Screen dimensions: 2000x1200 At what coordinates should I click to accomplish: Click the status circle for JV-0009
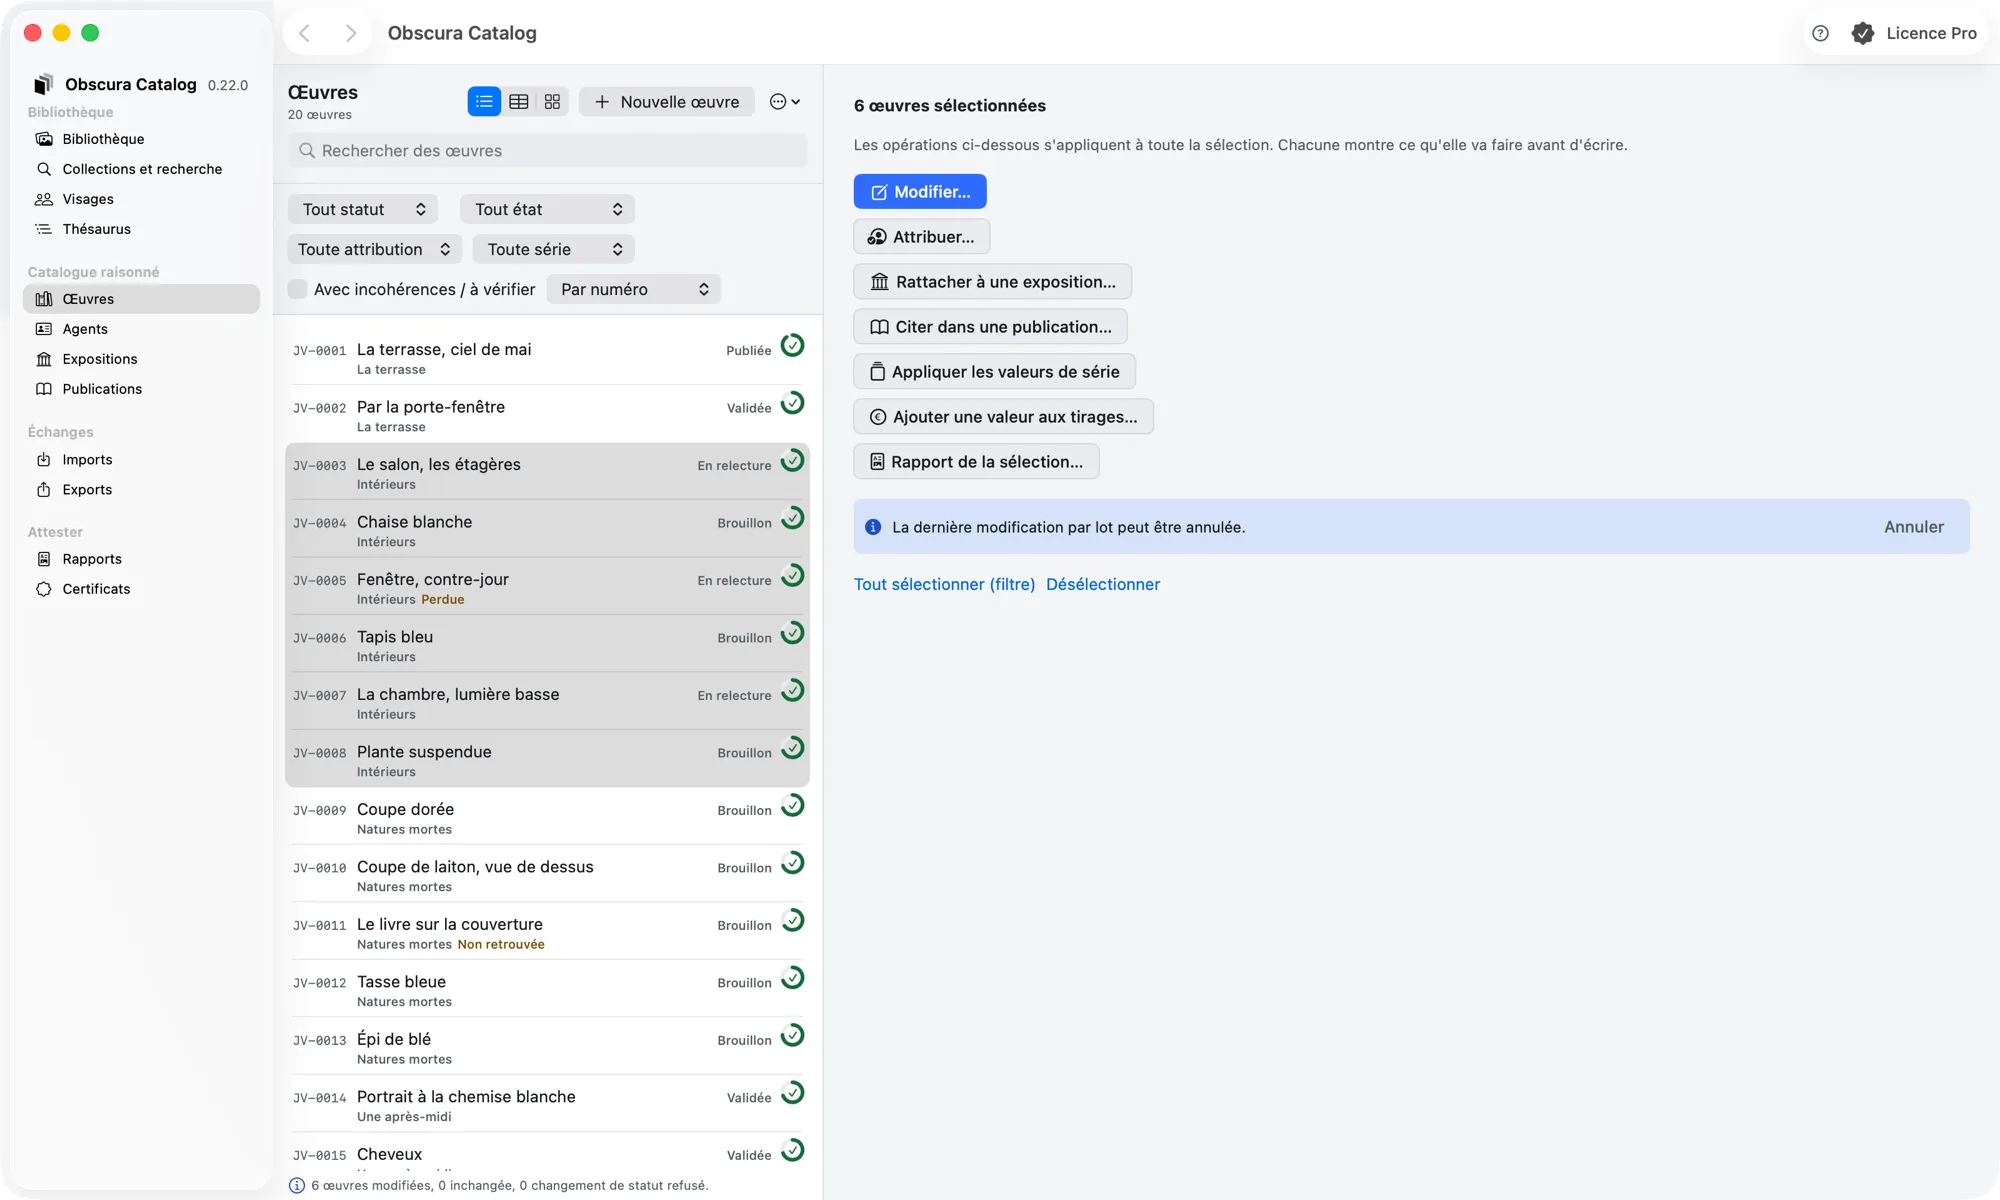point(792,806)
